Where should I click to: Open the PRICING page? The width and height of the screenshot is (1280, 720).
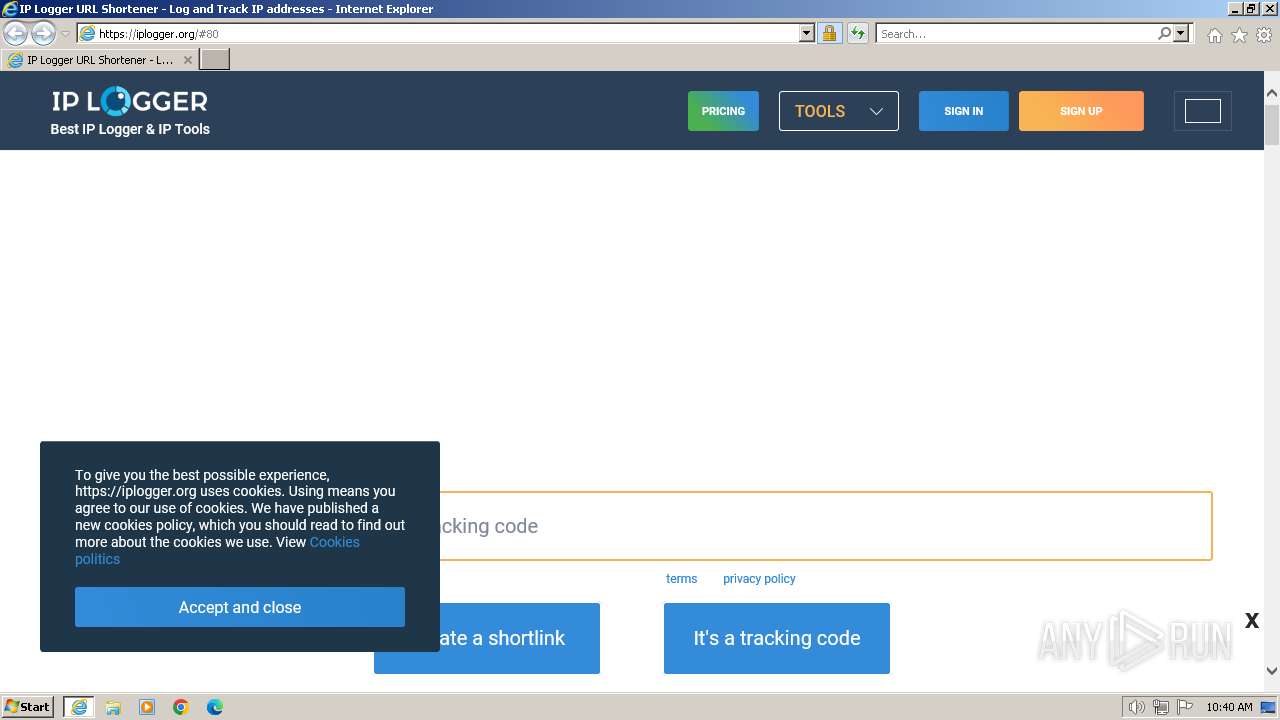point(723,111)
